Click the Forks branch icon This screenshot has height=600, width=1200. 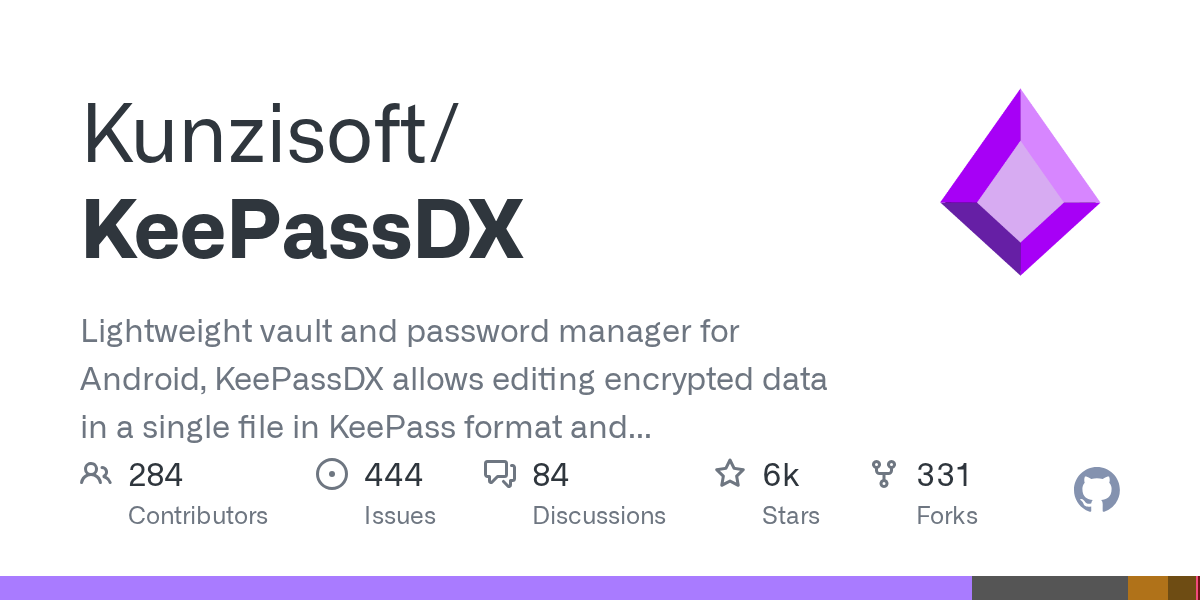pyautogui.click(x=884, y=474)
